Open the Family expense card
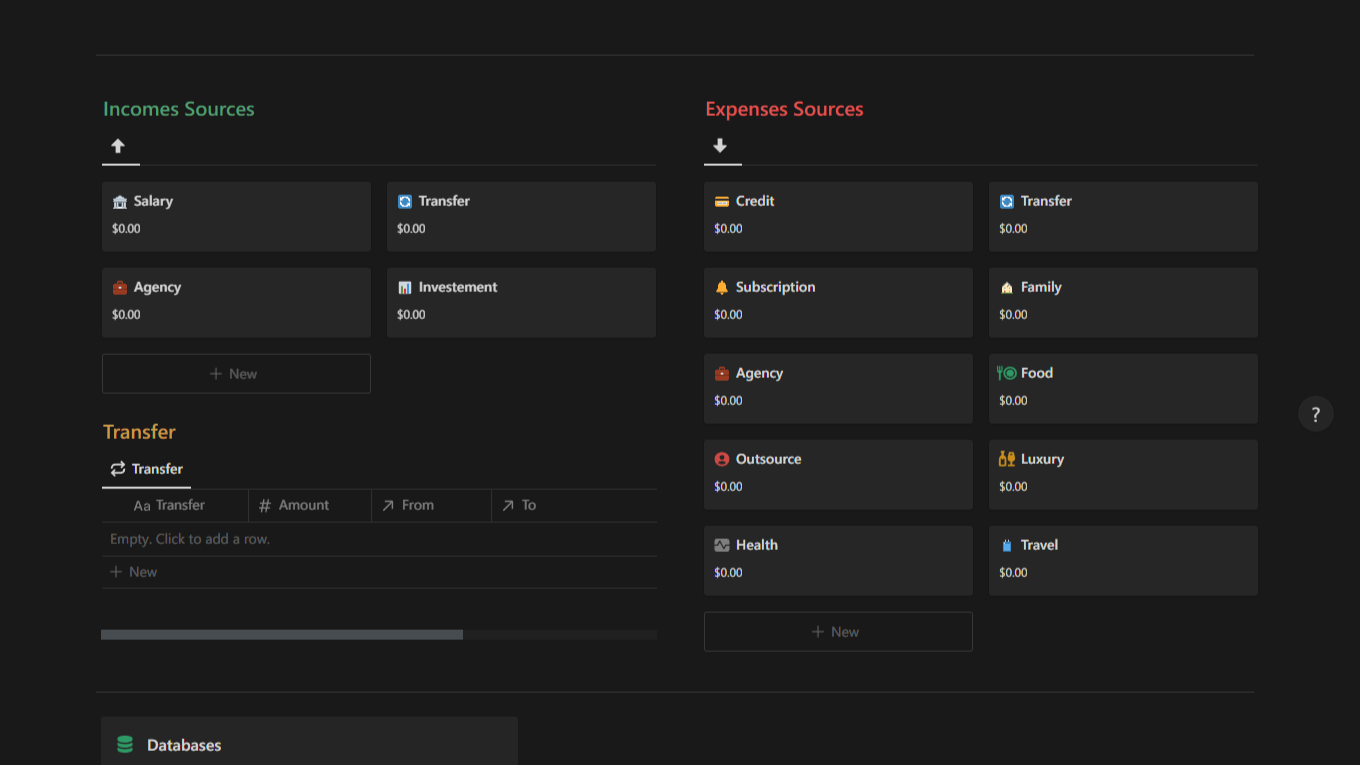Screen dimensions: 1360x765 pos(1123,302)
